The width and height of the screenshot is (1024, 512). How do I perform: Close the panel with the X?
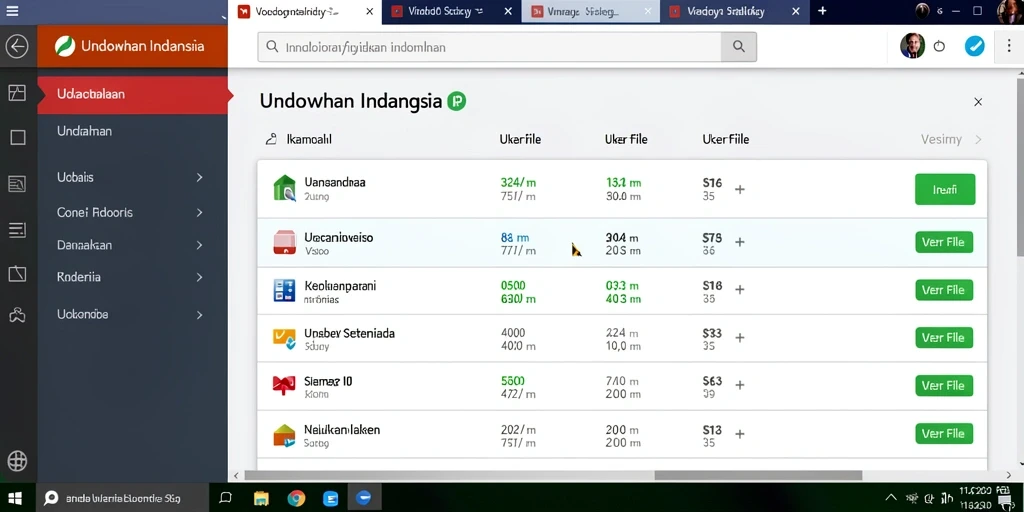pos(978,102)
